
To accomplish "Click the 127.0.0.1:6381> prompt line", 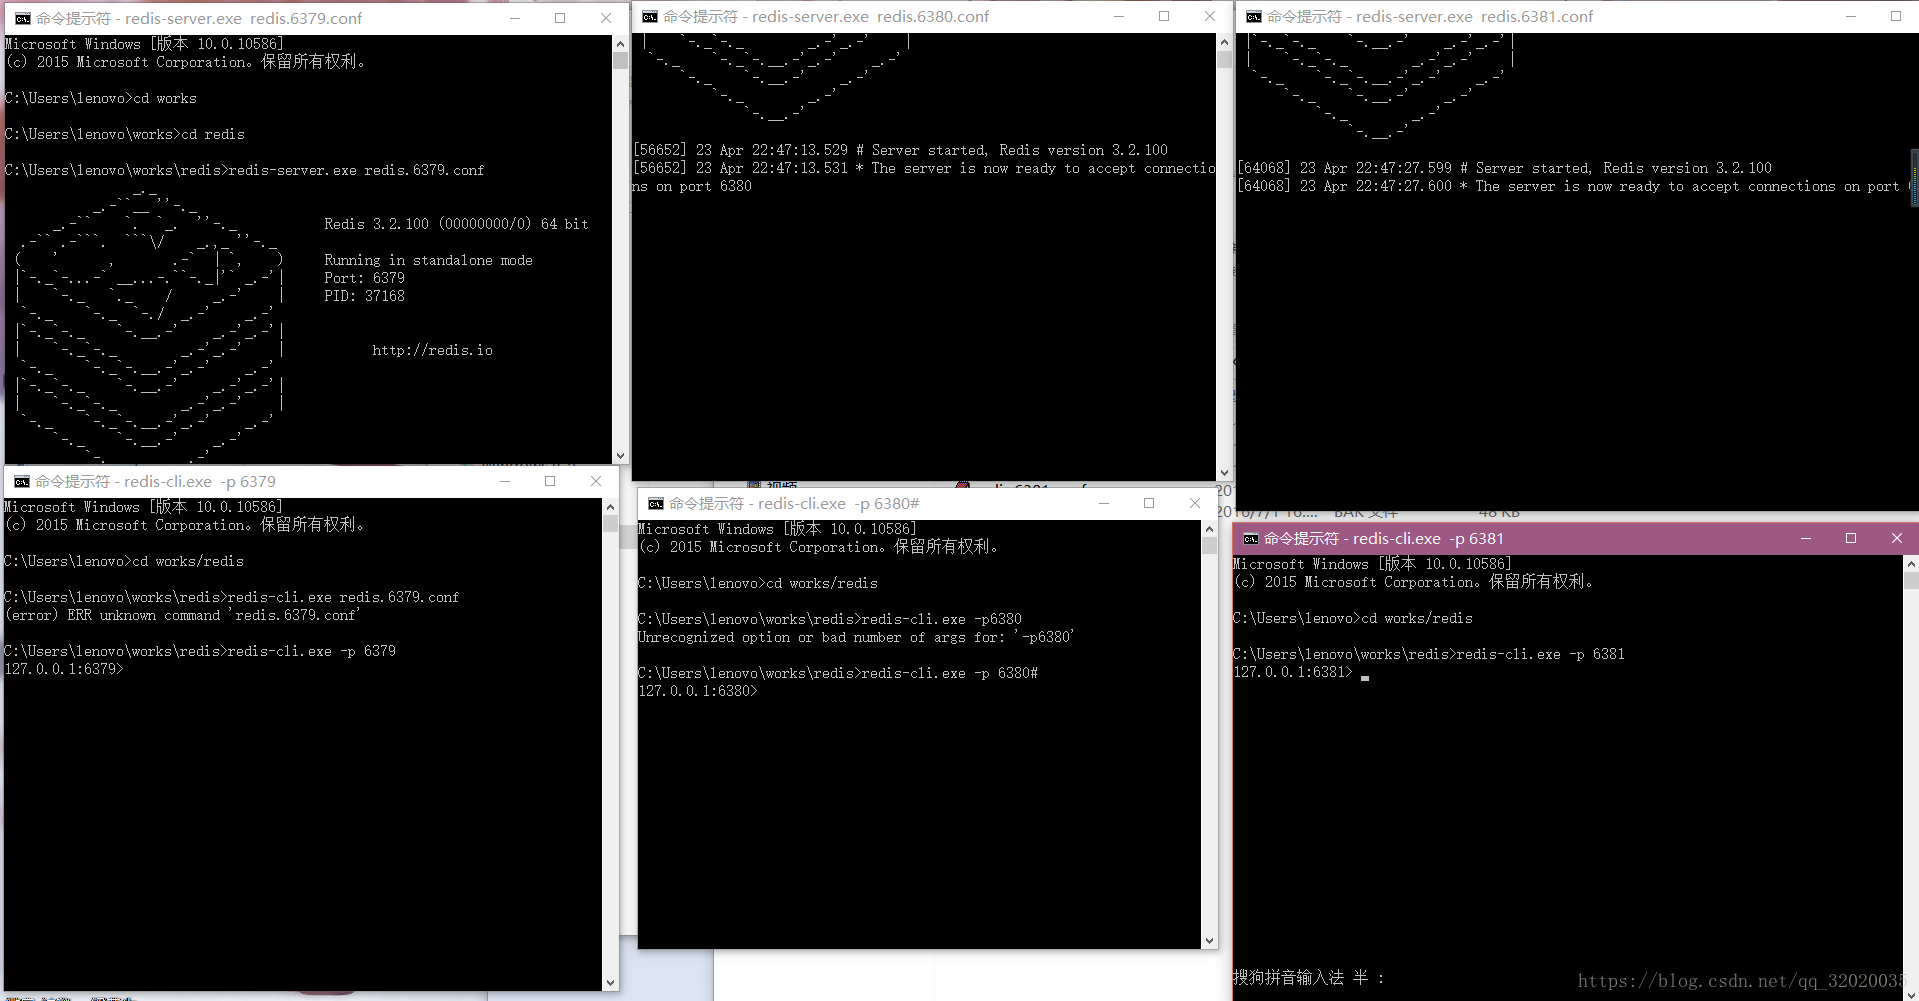I will pyautogui.click(x=1293, y=672).
